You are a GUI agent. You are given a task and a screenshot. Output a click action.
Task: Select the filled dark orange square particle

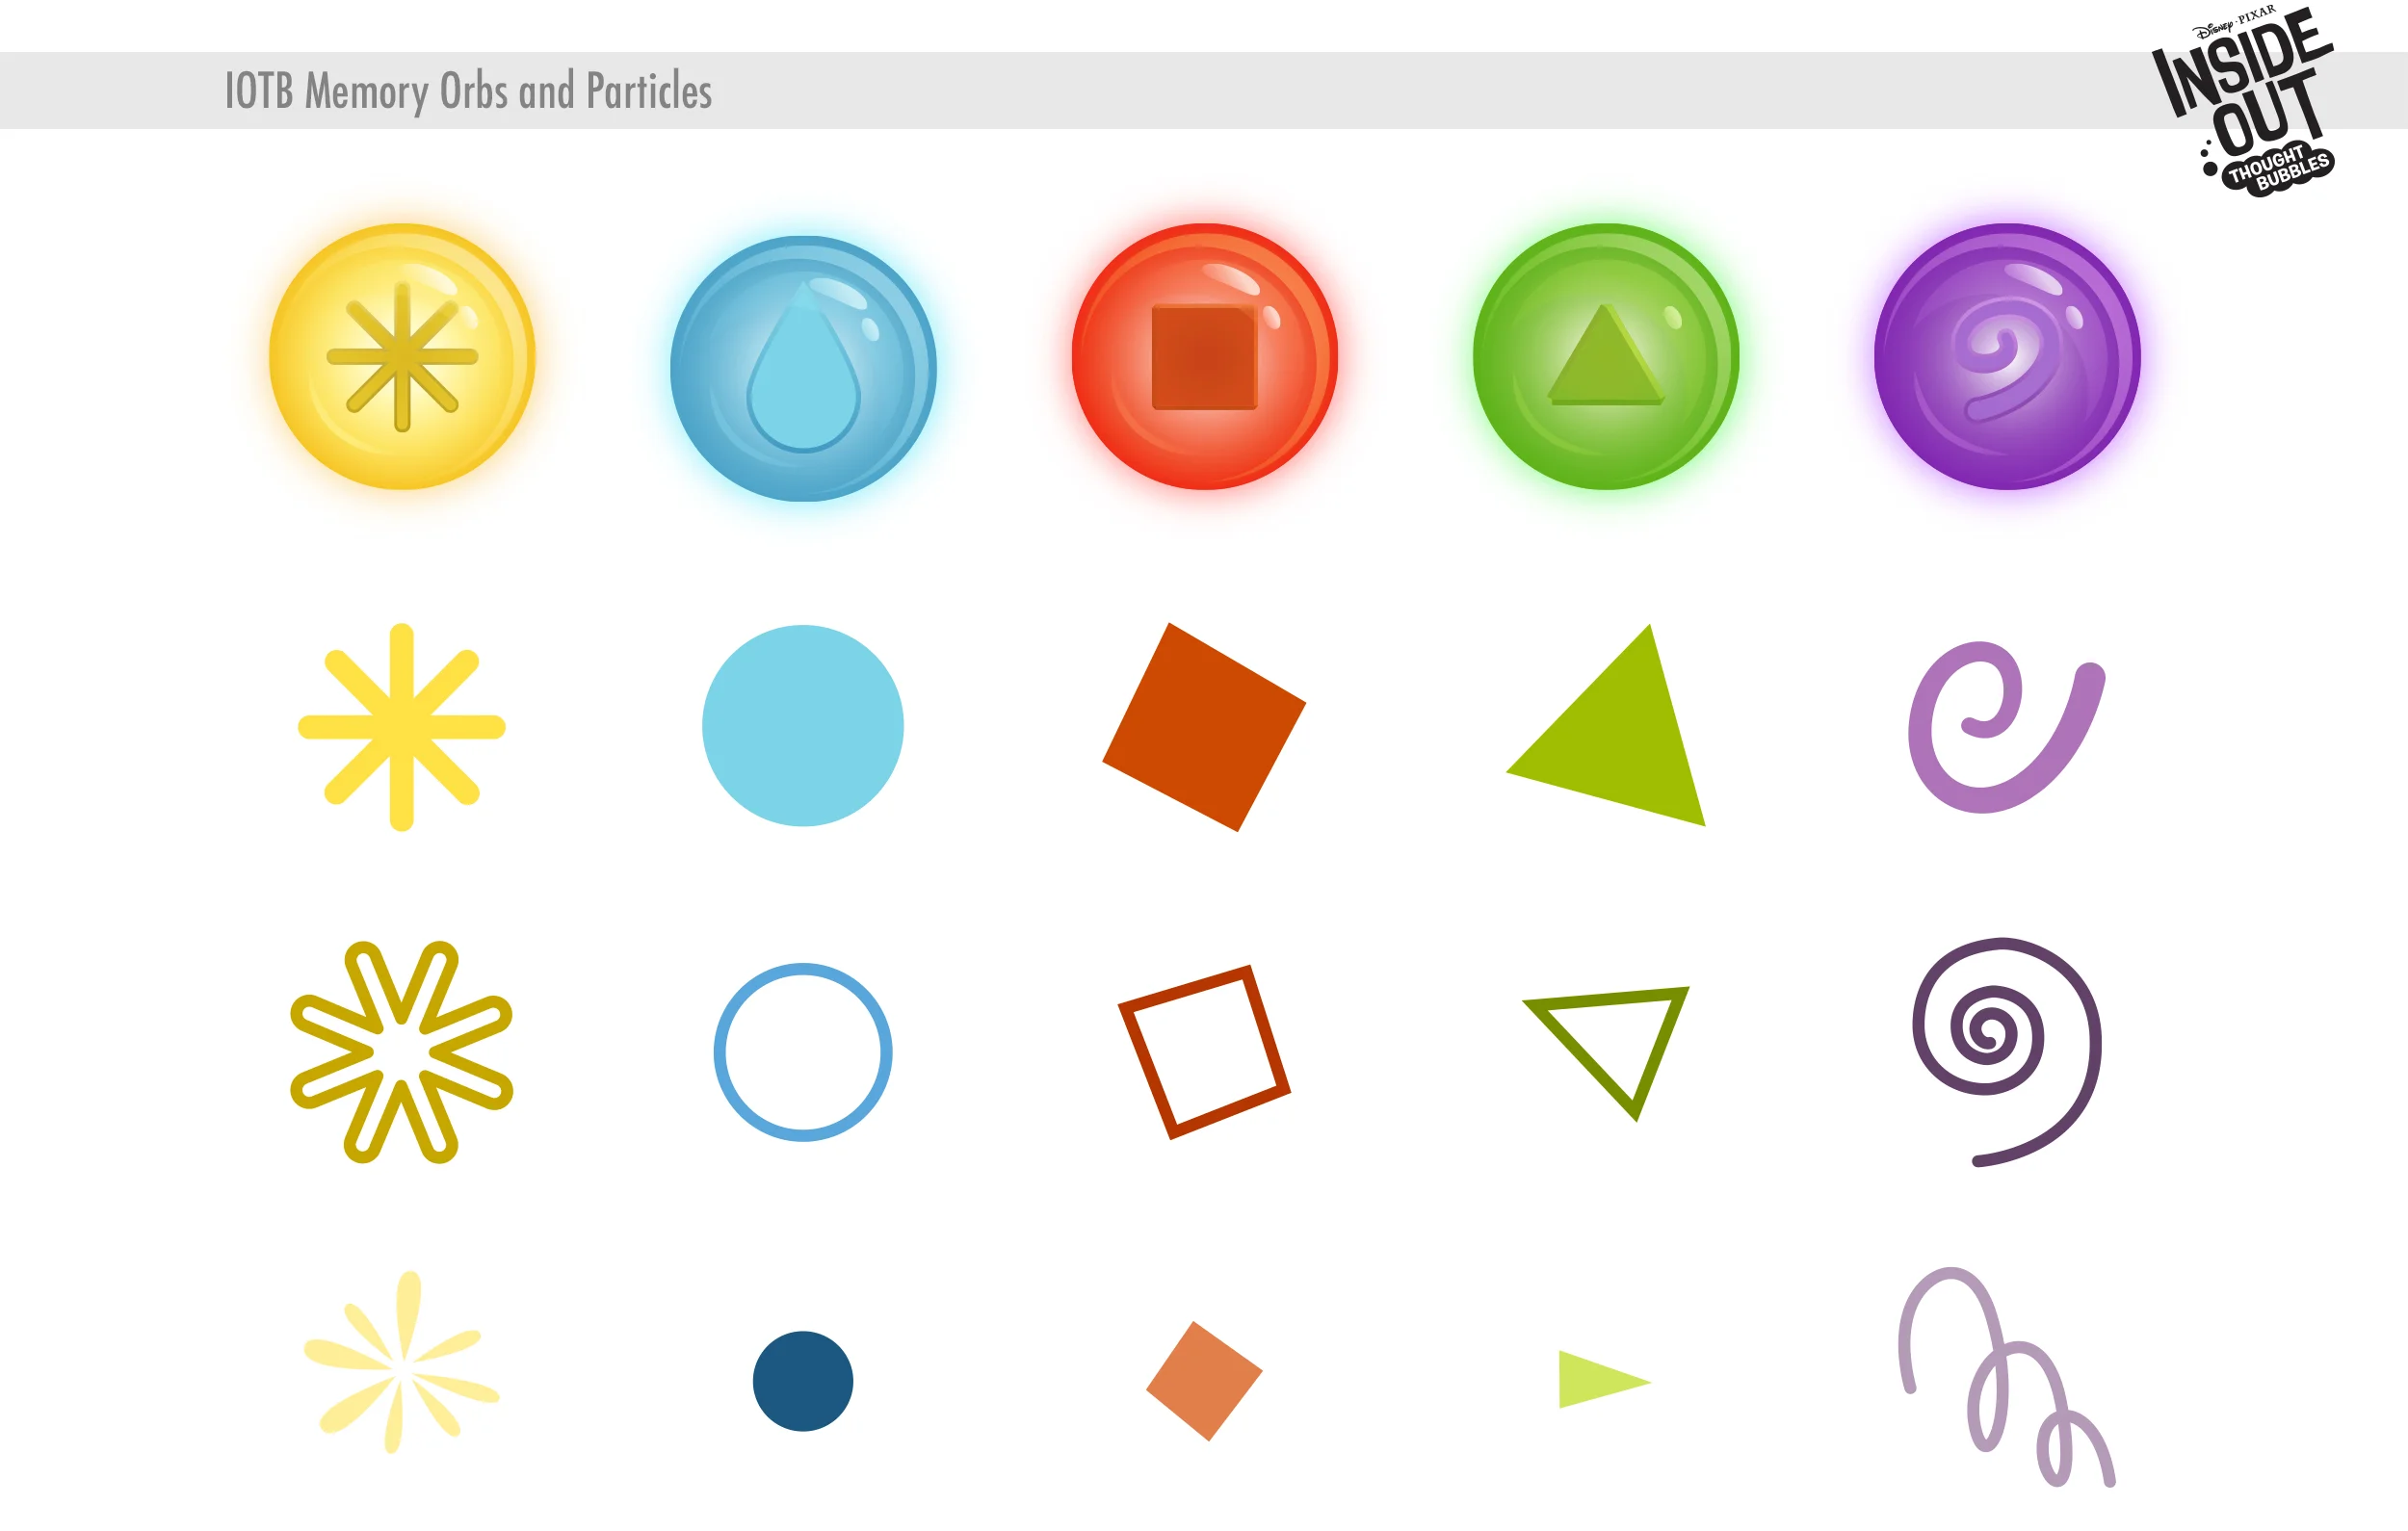[1204, 727]
